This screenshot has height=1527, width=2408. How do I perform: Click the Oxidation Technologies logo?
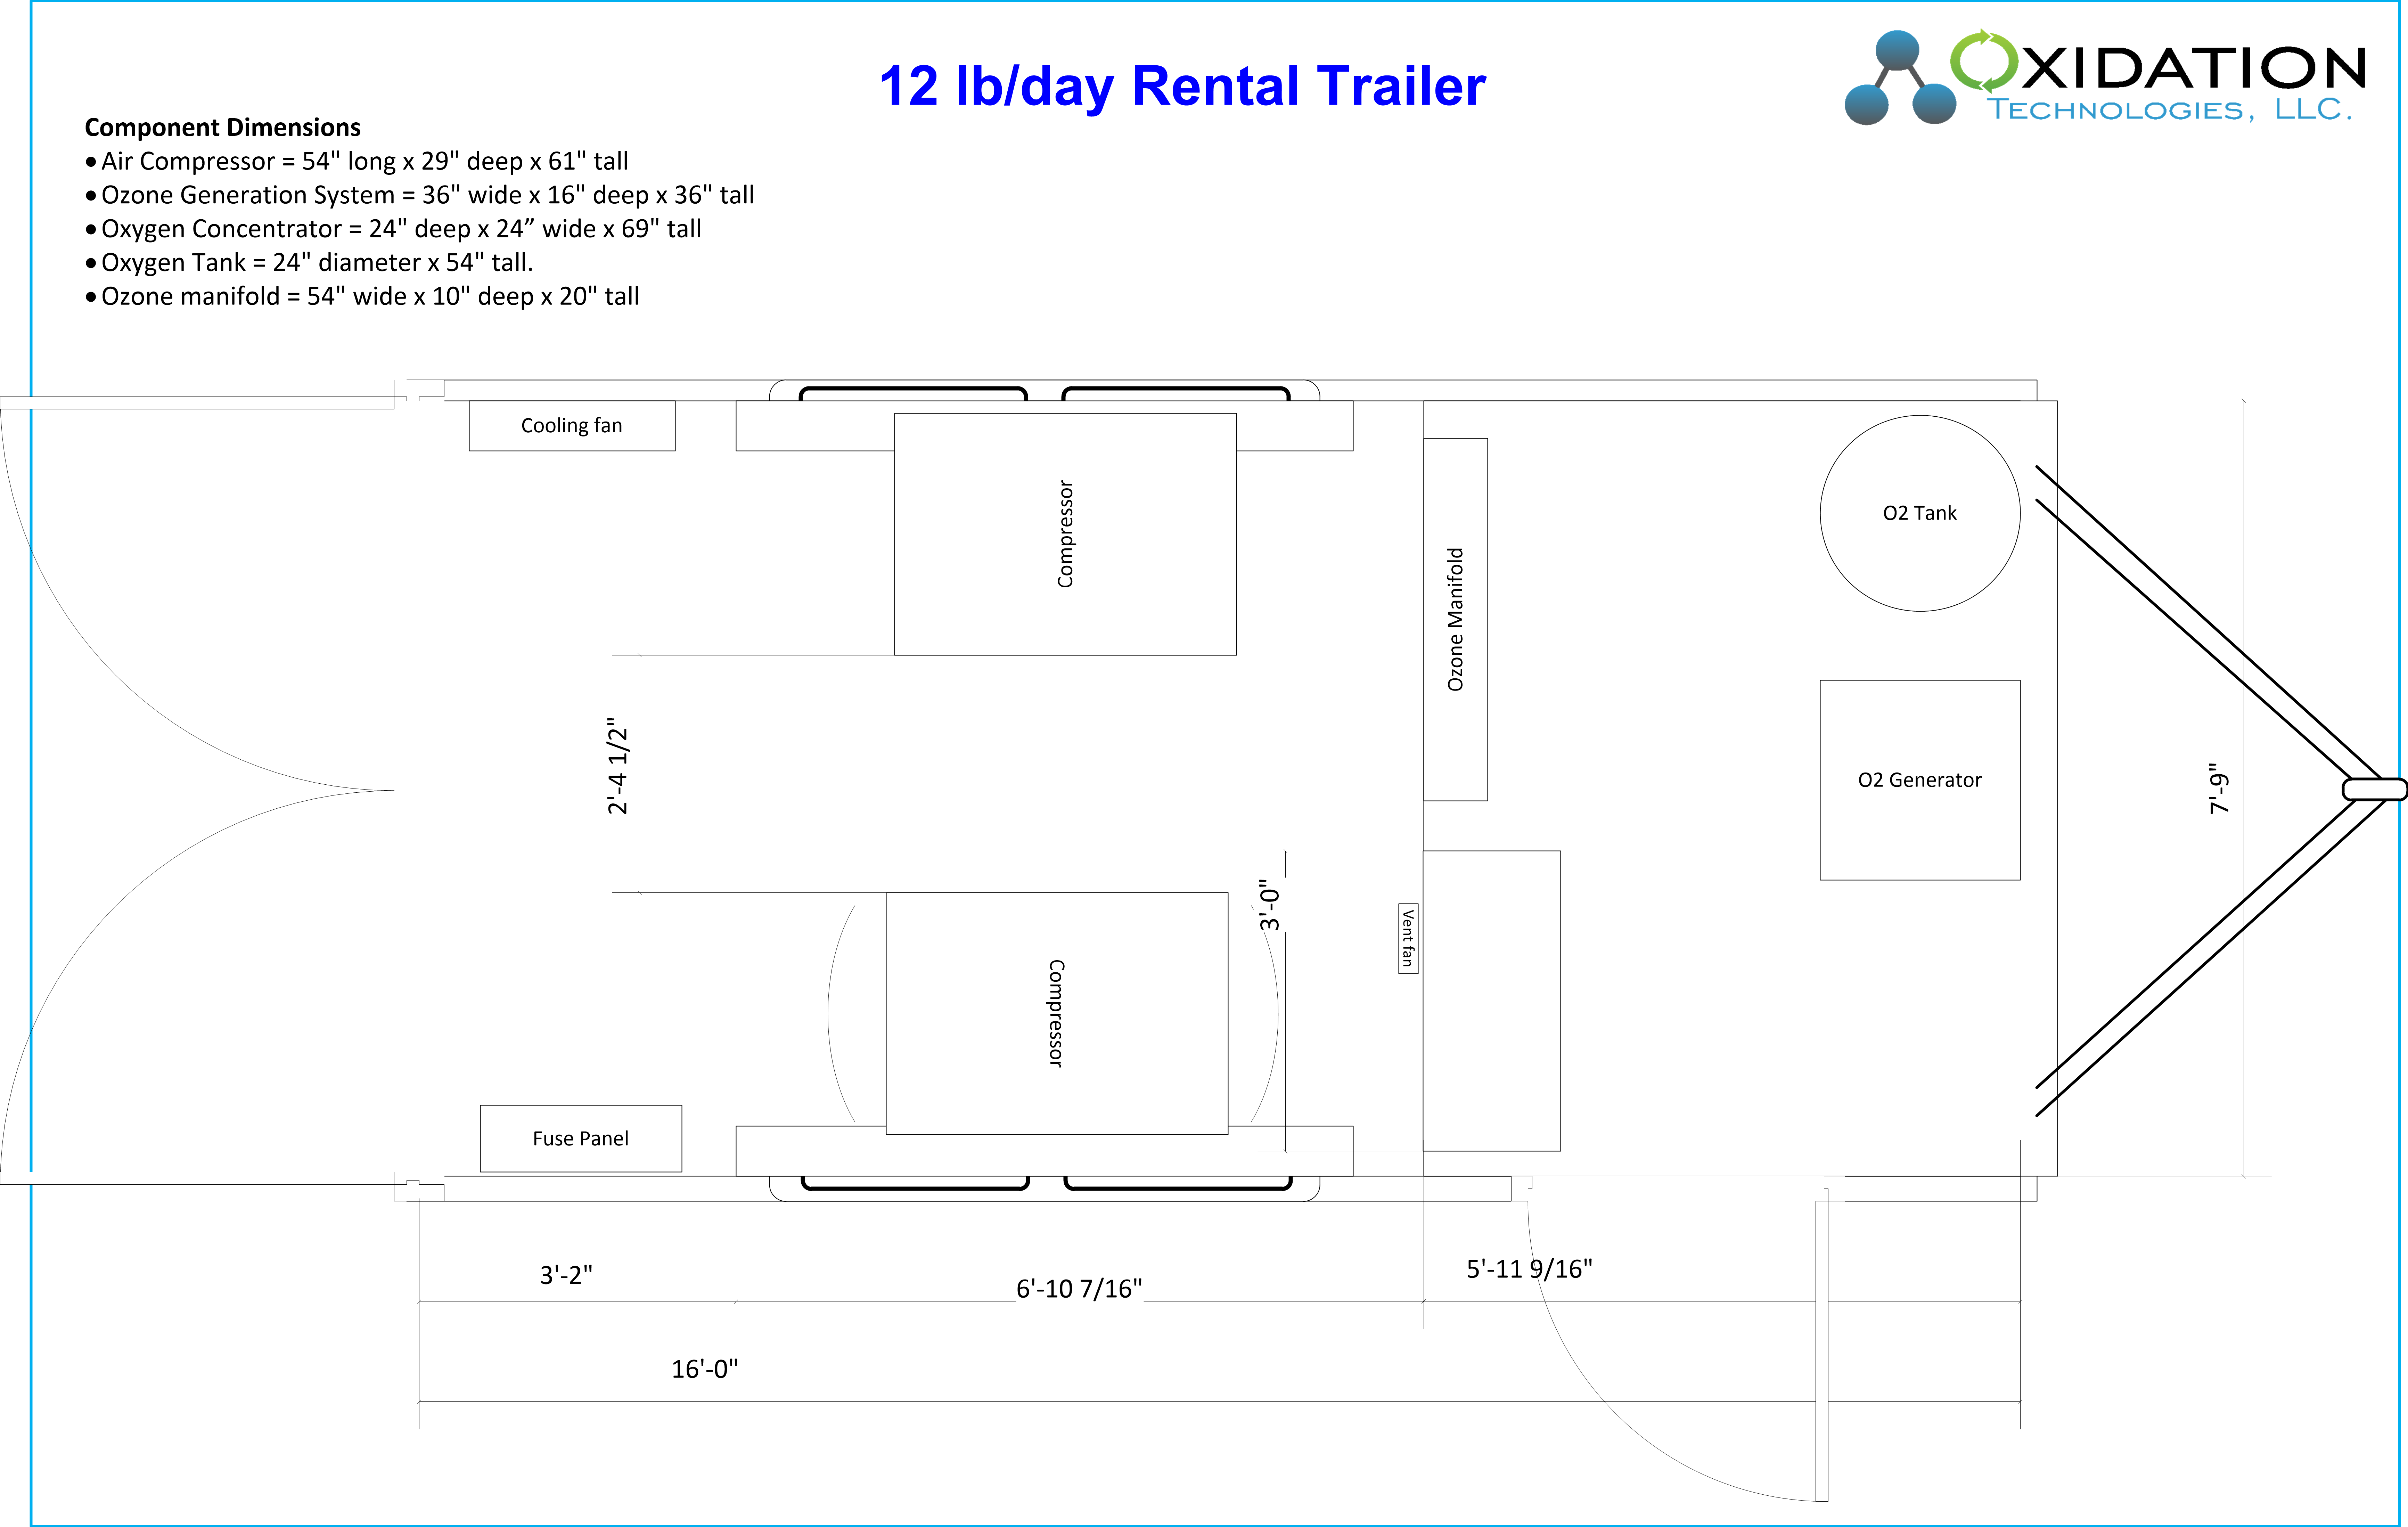click(2105, 77)
